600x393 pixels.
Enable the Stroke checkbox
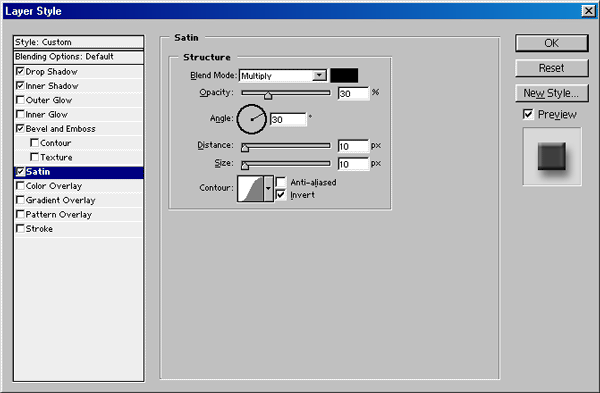click(20, 228)
